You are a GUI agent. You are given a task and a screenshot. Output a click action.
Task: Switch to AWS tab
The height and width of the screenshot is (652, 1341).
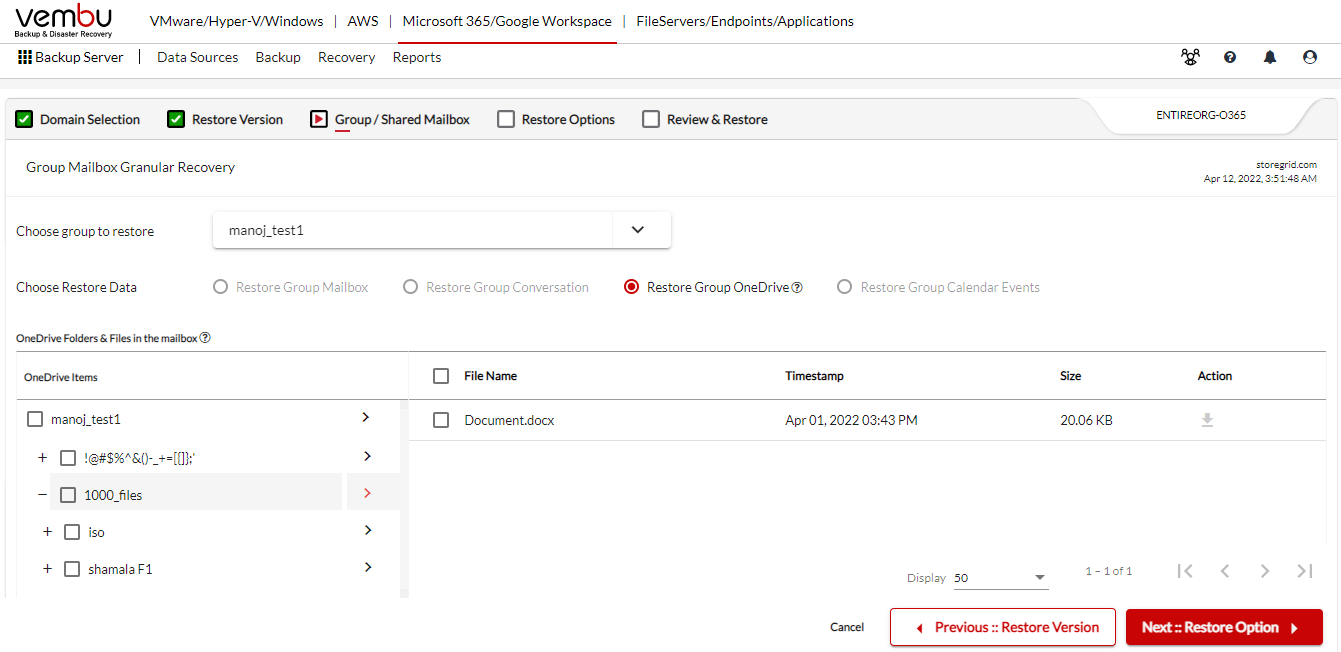coord(363,21)
